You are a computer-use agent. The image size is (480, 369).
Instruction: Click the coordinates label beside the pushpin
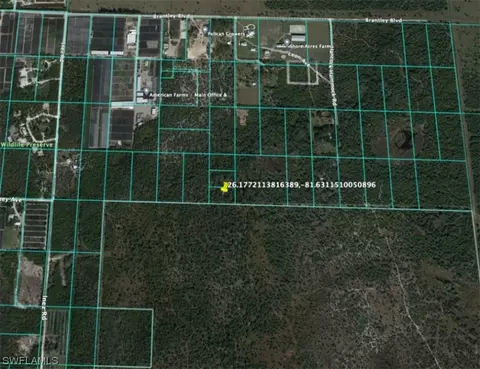click(302, 185)
